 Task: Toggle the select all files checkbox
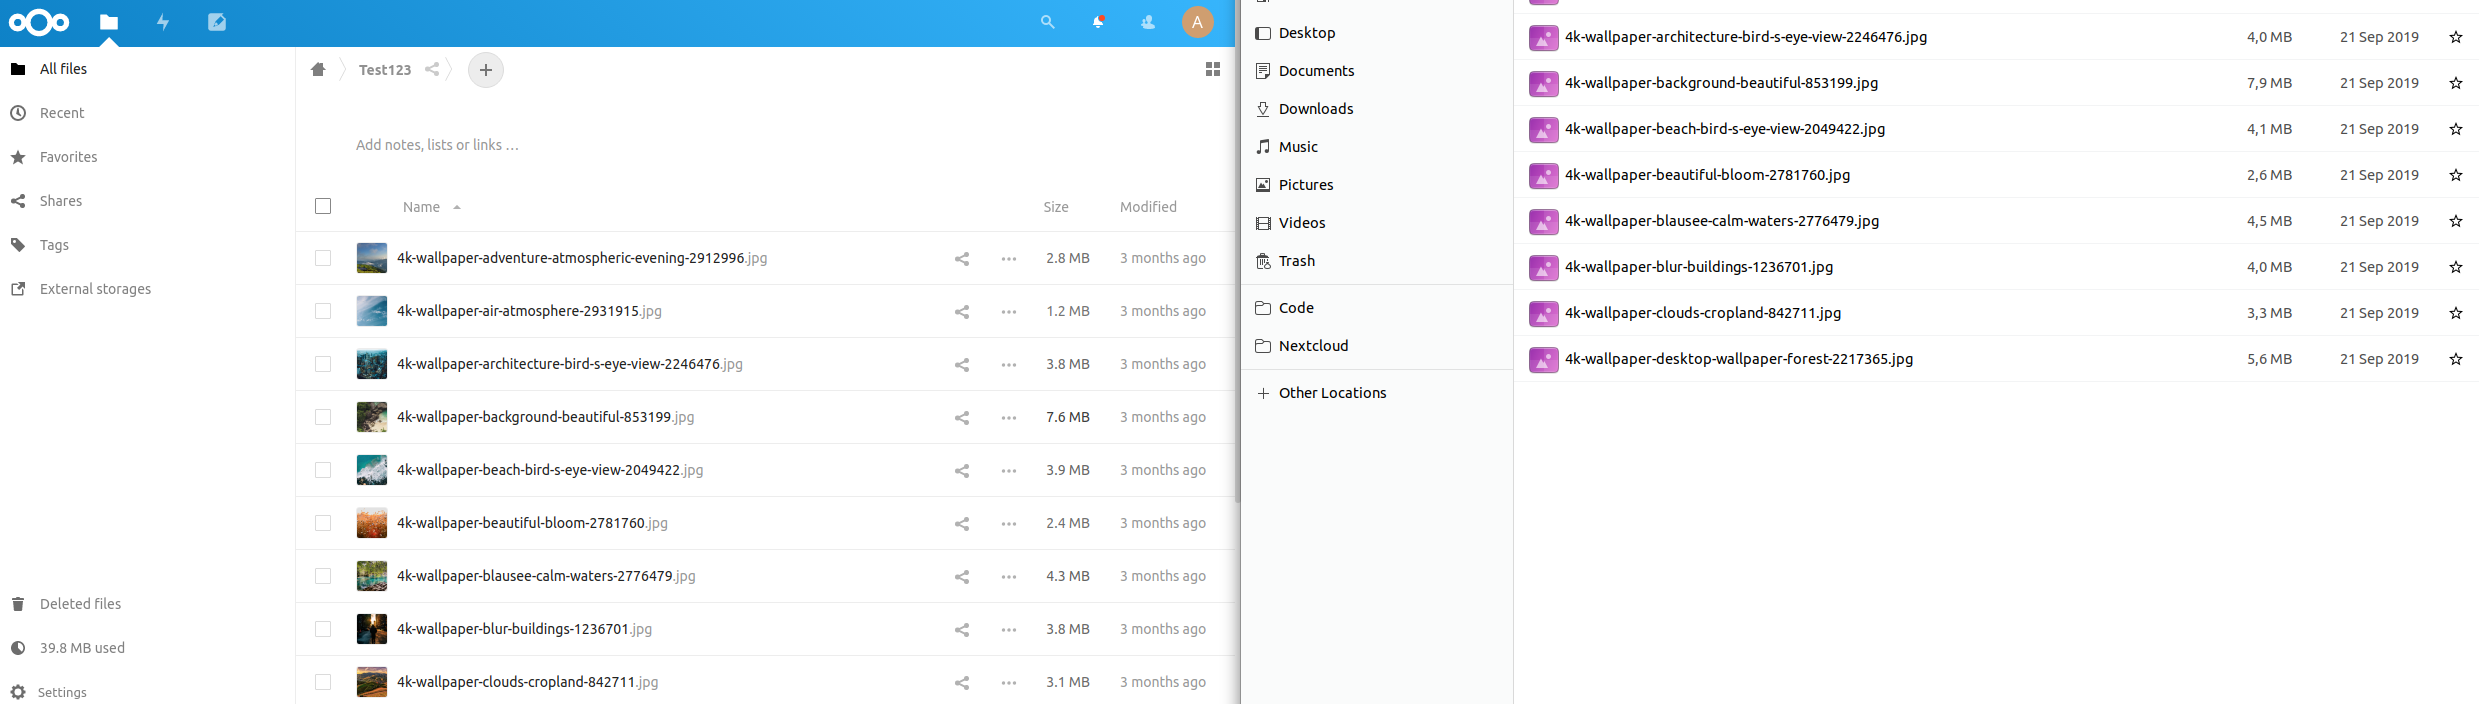(x=323, y=206)
